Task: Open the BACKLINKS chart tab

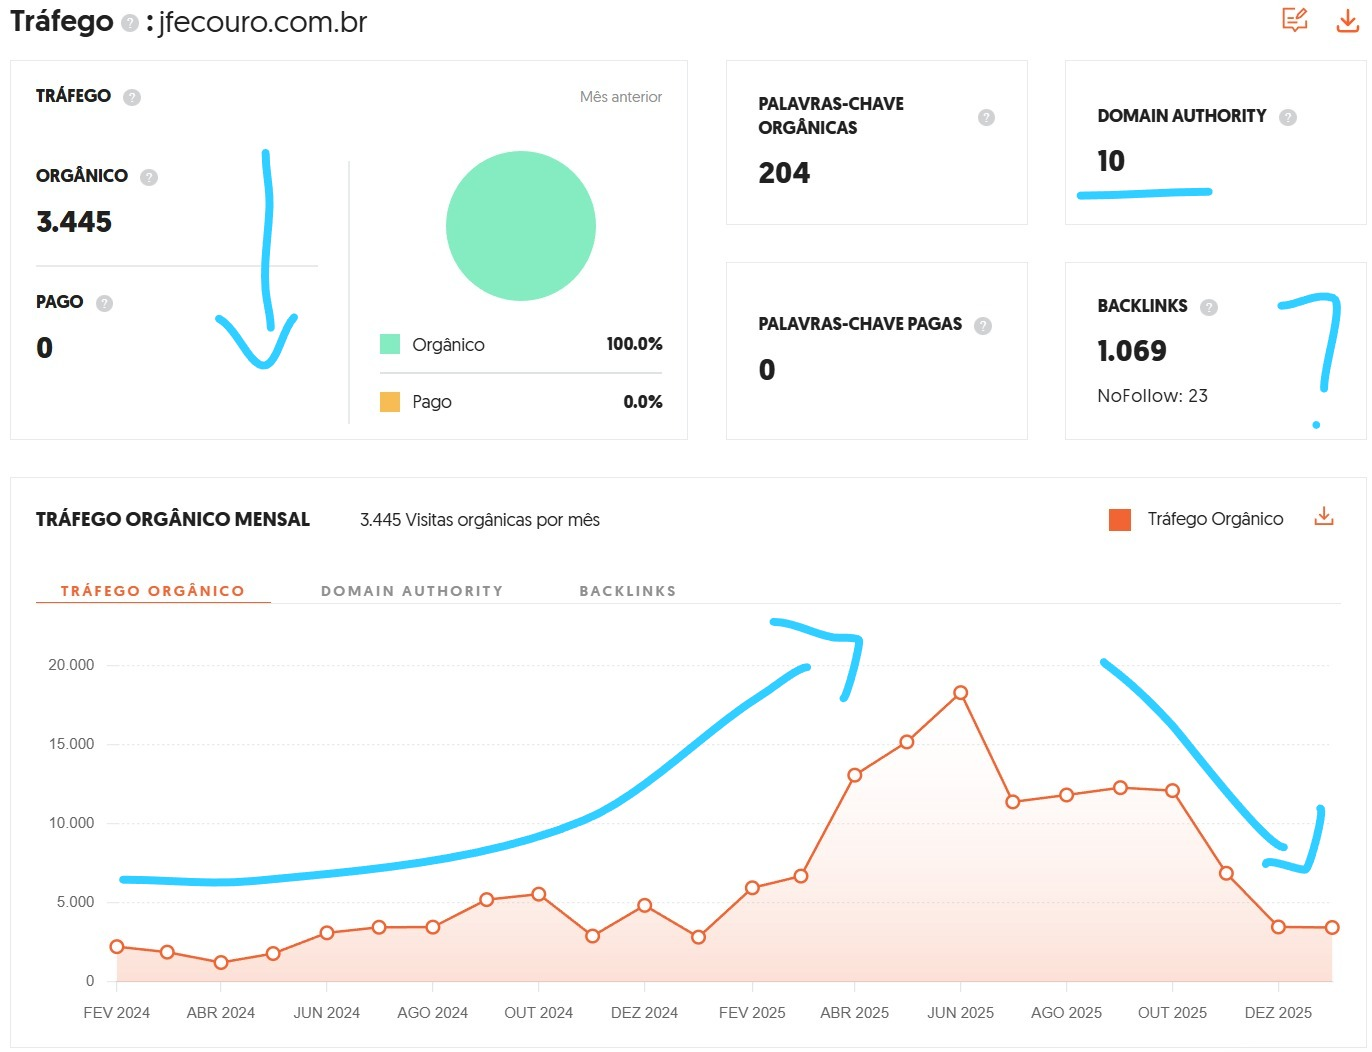Action: pyautogui.click(x=628, y=590)
